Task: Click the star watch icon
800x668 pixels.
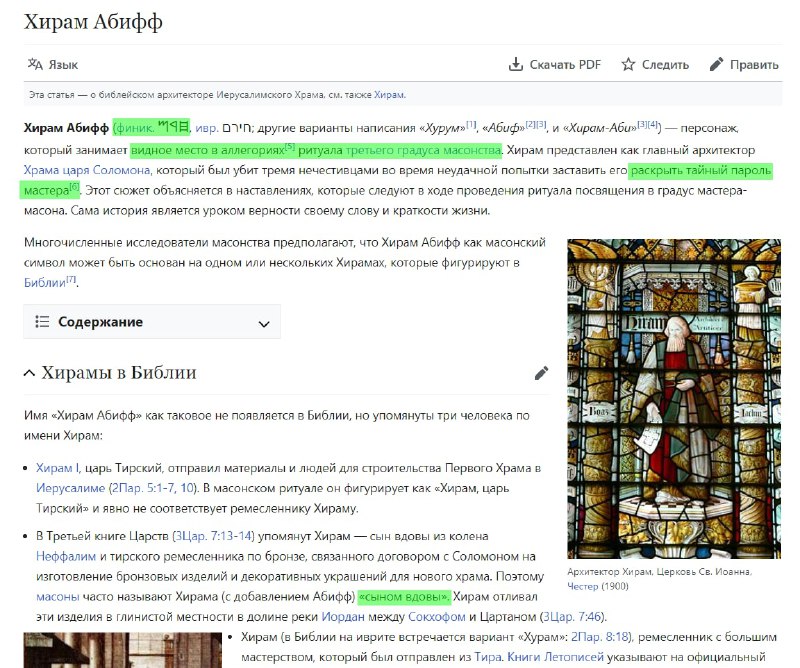Action: (x=628, y=64)
